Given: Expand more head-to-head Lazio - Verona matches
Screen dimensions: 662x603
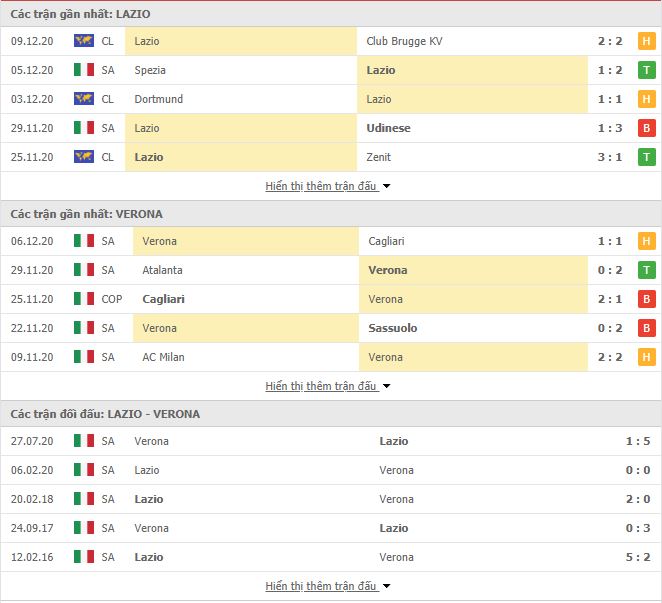Looking at the screenshot, I should coord(328,586).
